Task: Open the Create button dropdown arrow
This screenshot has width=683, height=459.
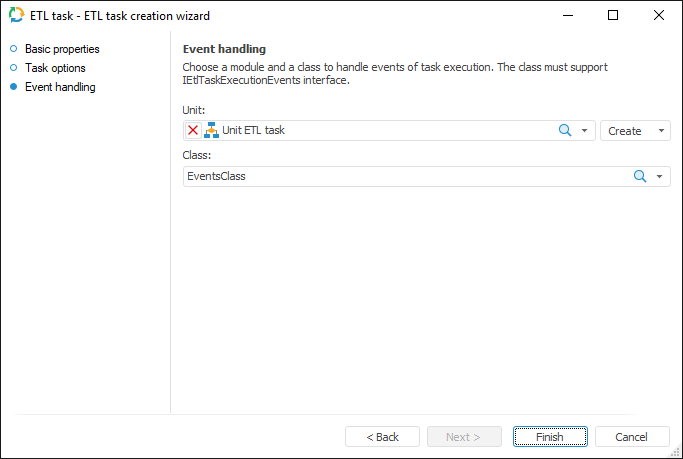Action: (x=661, y=131)
